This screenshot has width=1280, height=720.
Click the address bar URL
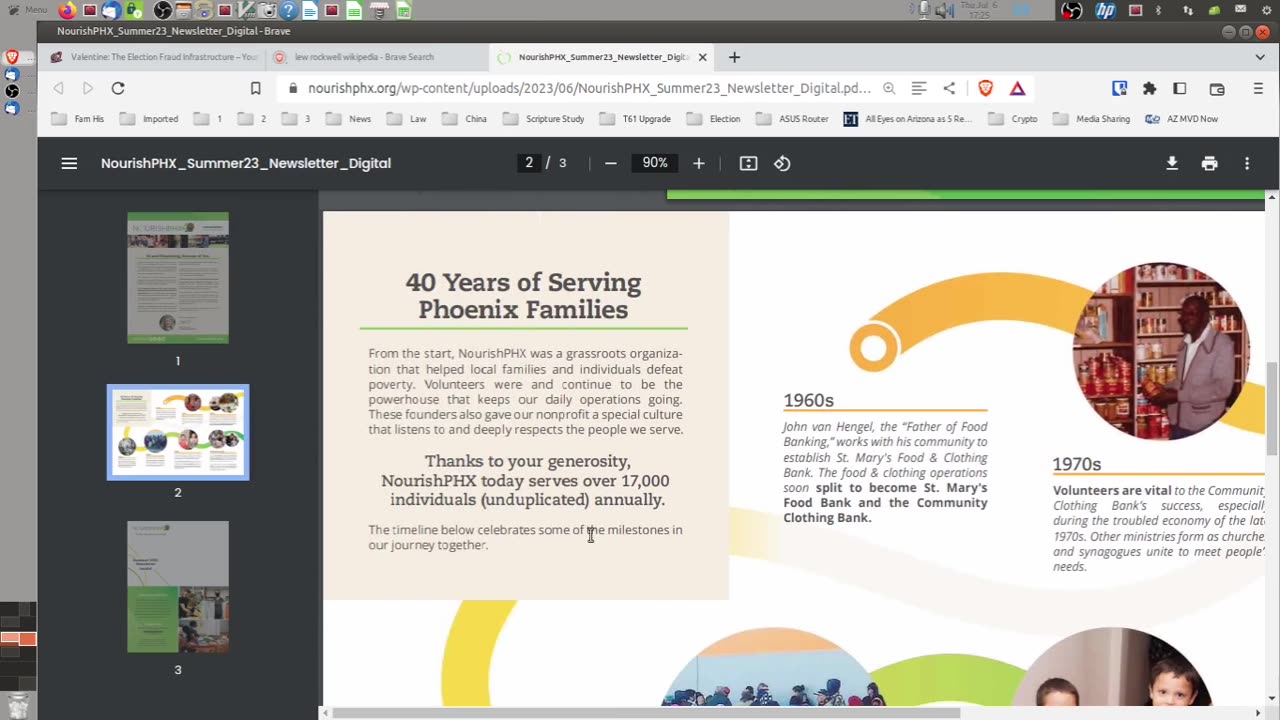[x=589, y=88]
